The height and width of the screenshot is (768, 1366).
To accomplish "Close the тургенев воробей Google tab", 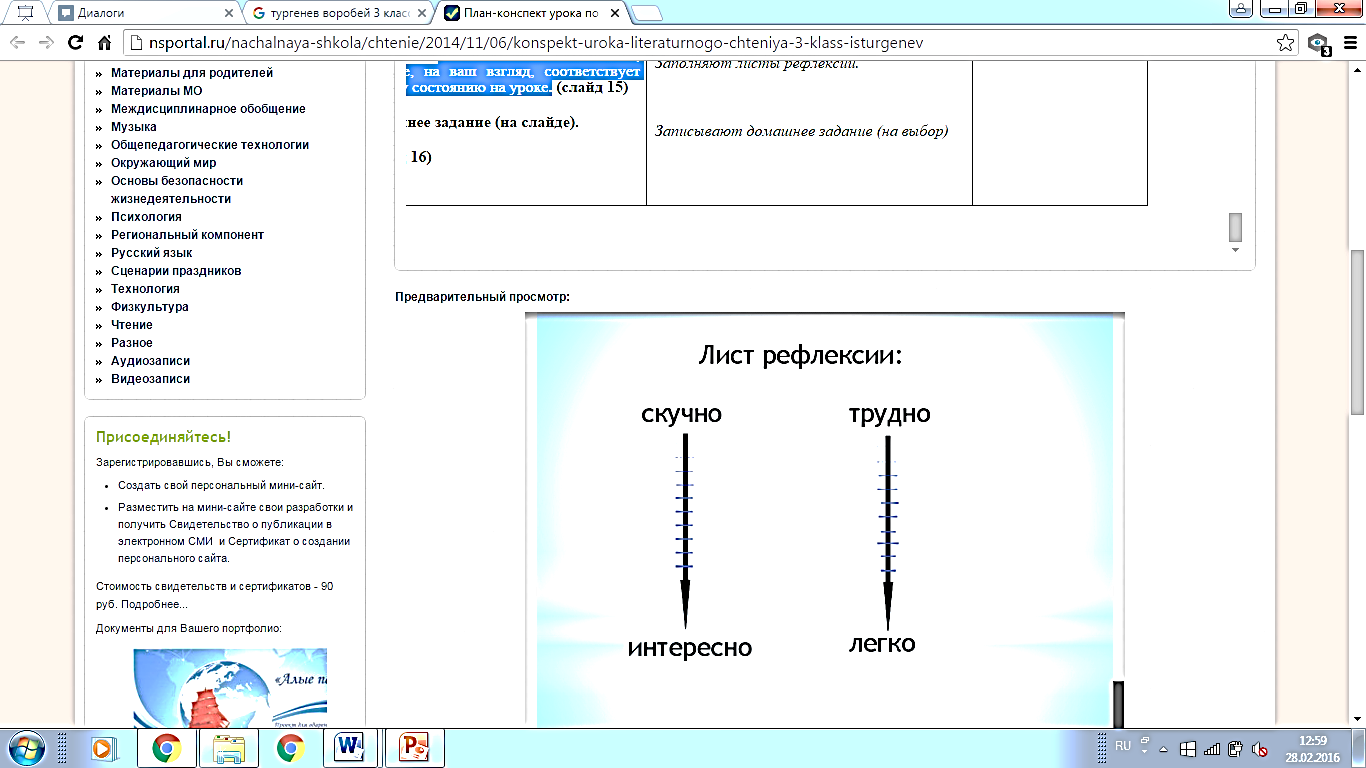I will 424,13.
